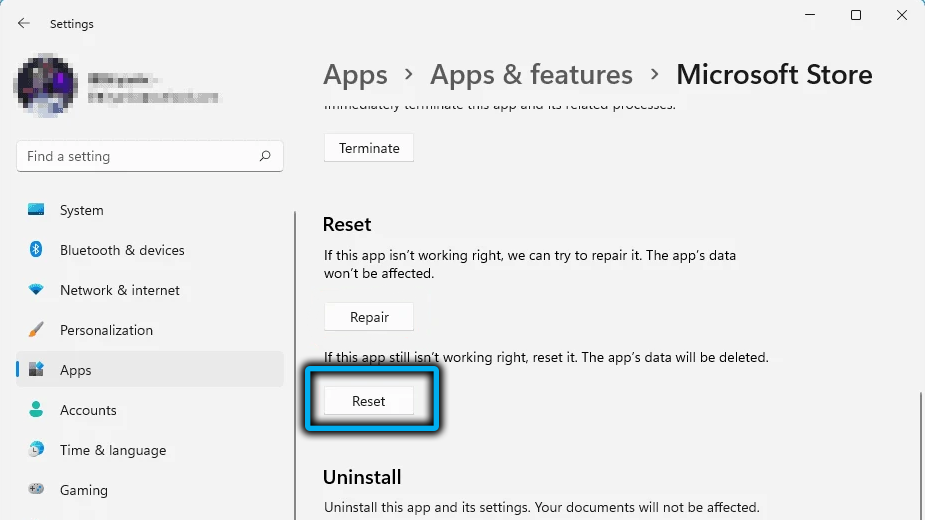Click the main content vertical scrollbar

(x=919, y=450)
